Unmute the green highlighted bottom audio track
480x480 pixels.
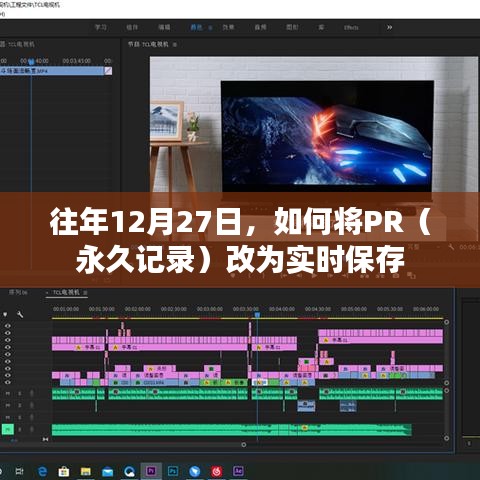[x=8, y=429]
